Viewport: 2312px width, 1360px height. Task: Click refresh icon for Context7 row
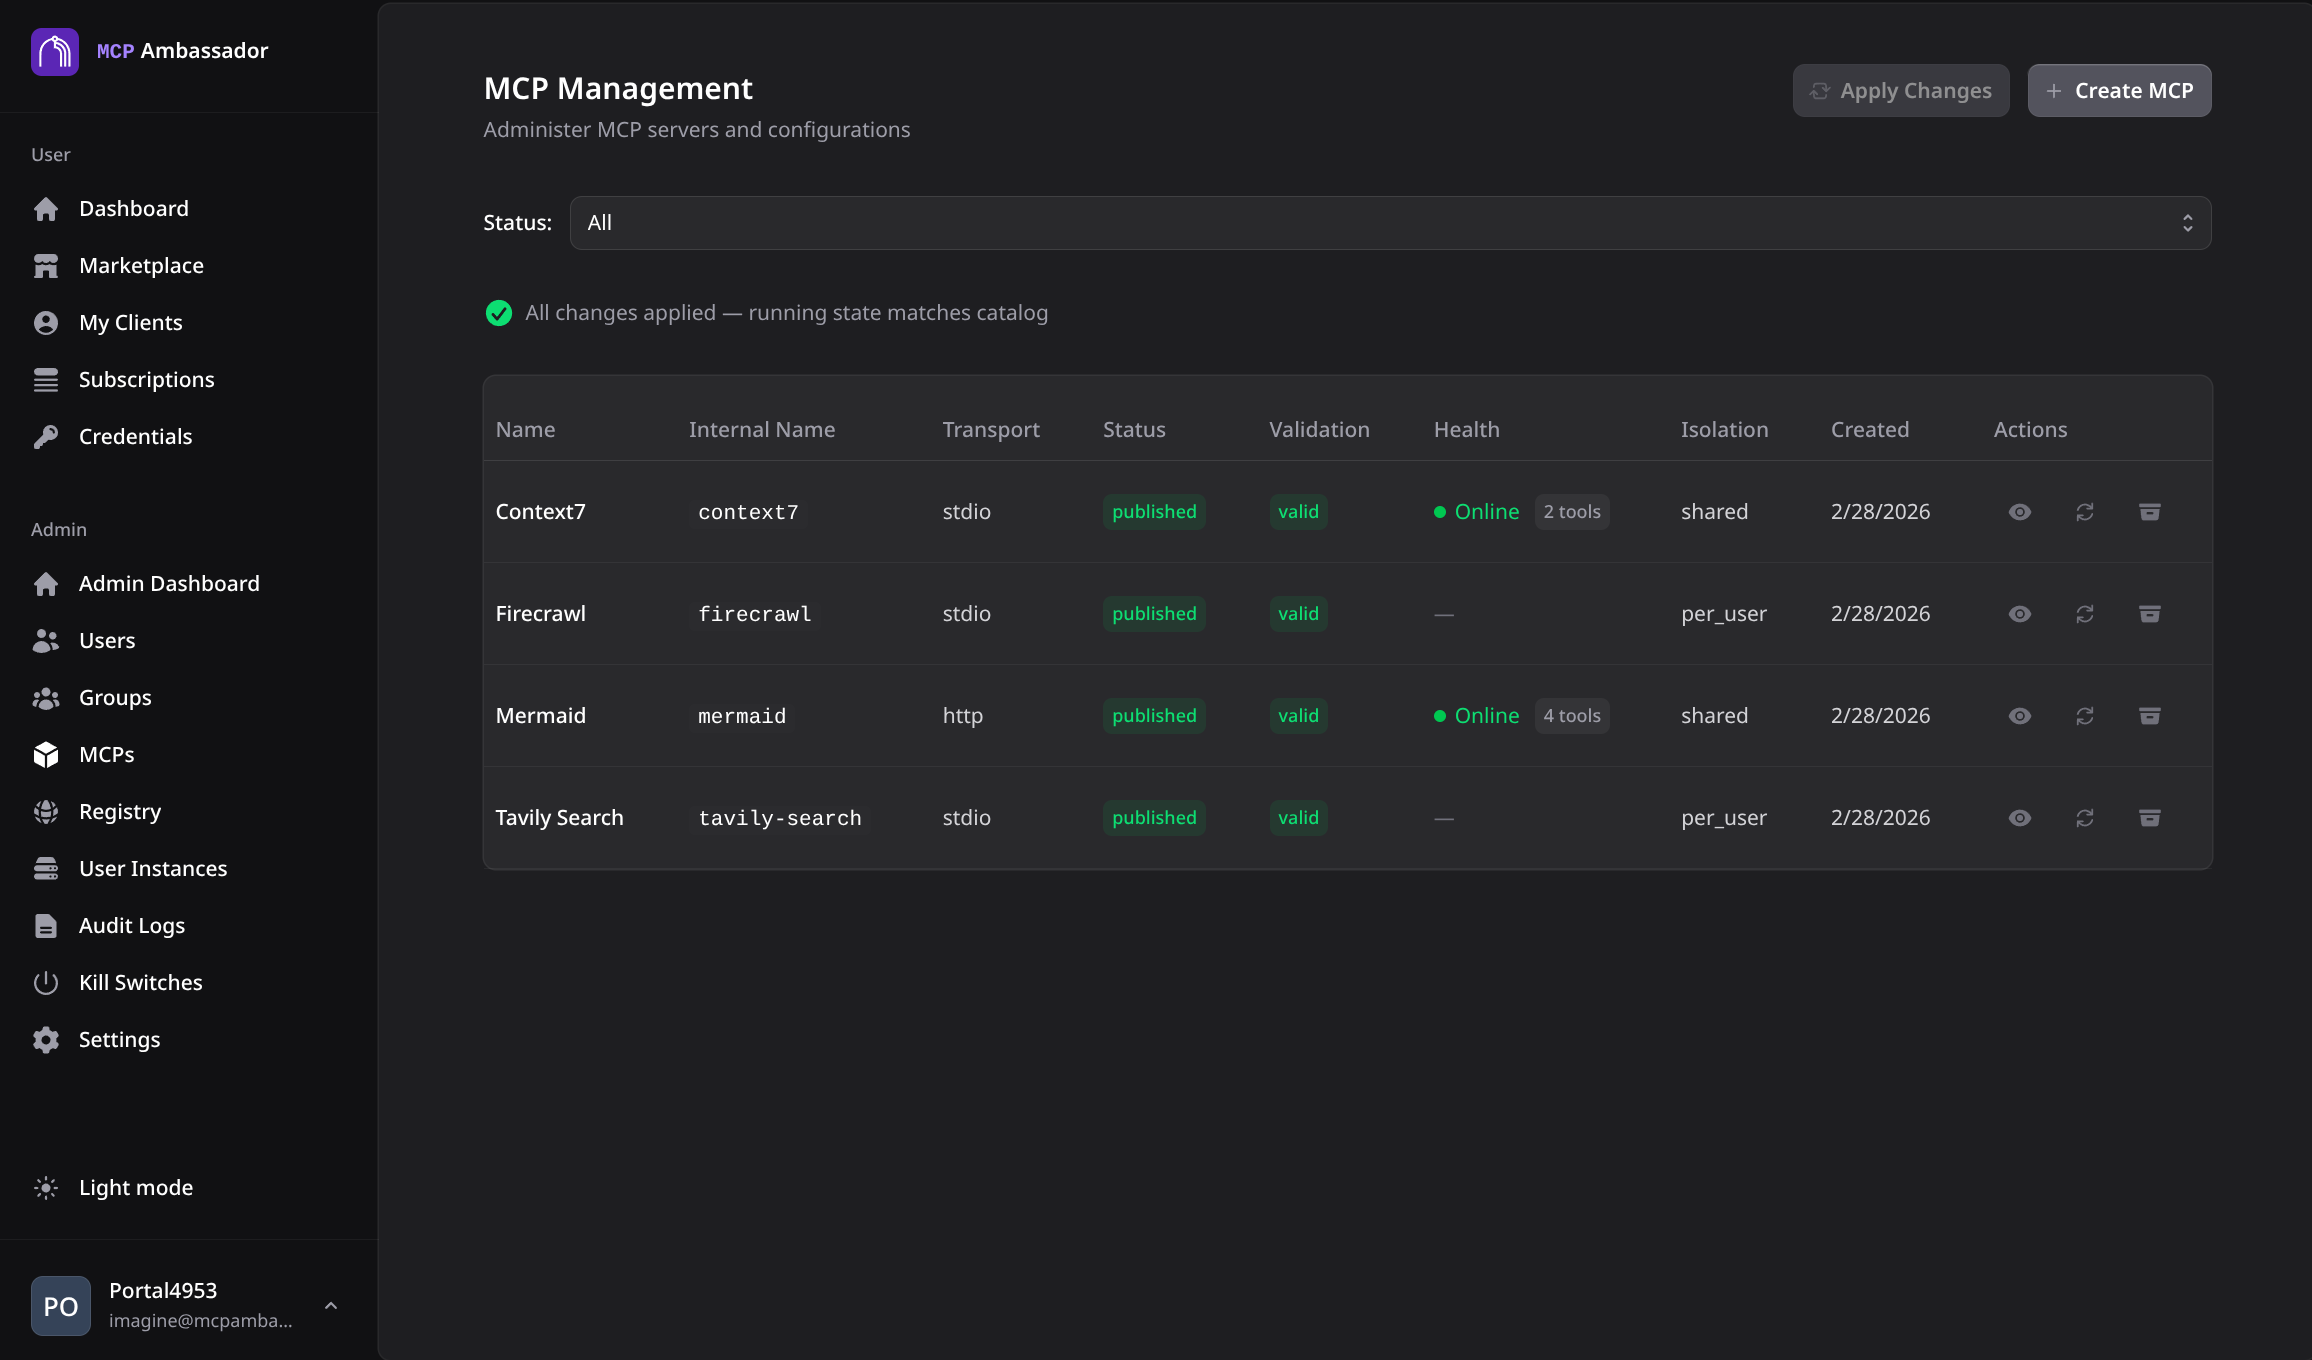2085,512
